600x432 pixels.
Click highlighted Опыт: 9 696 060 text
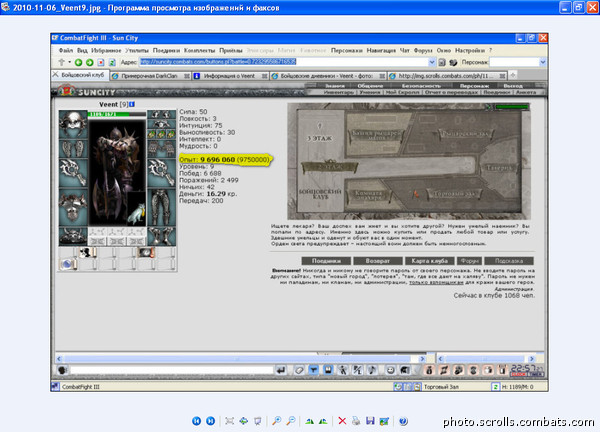click(224, 160)
